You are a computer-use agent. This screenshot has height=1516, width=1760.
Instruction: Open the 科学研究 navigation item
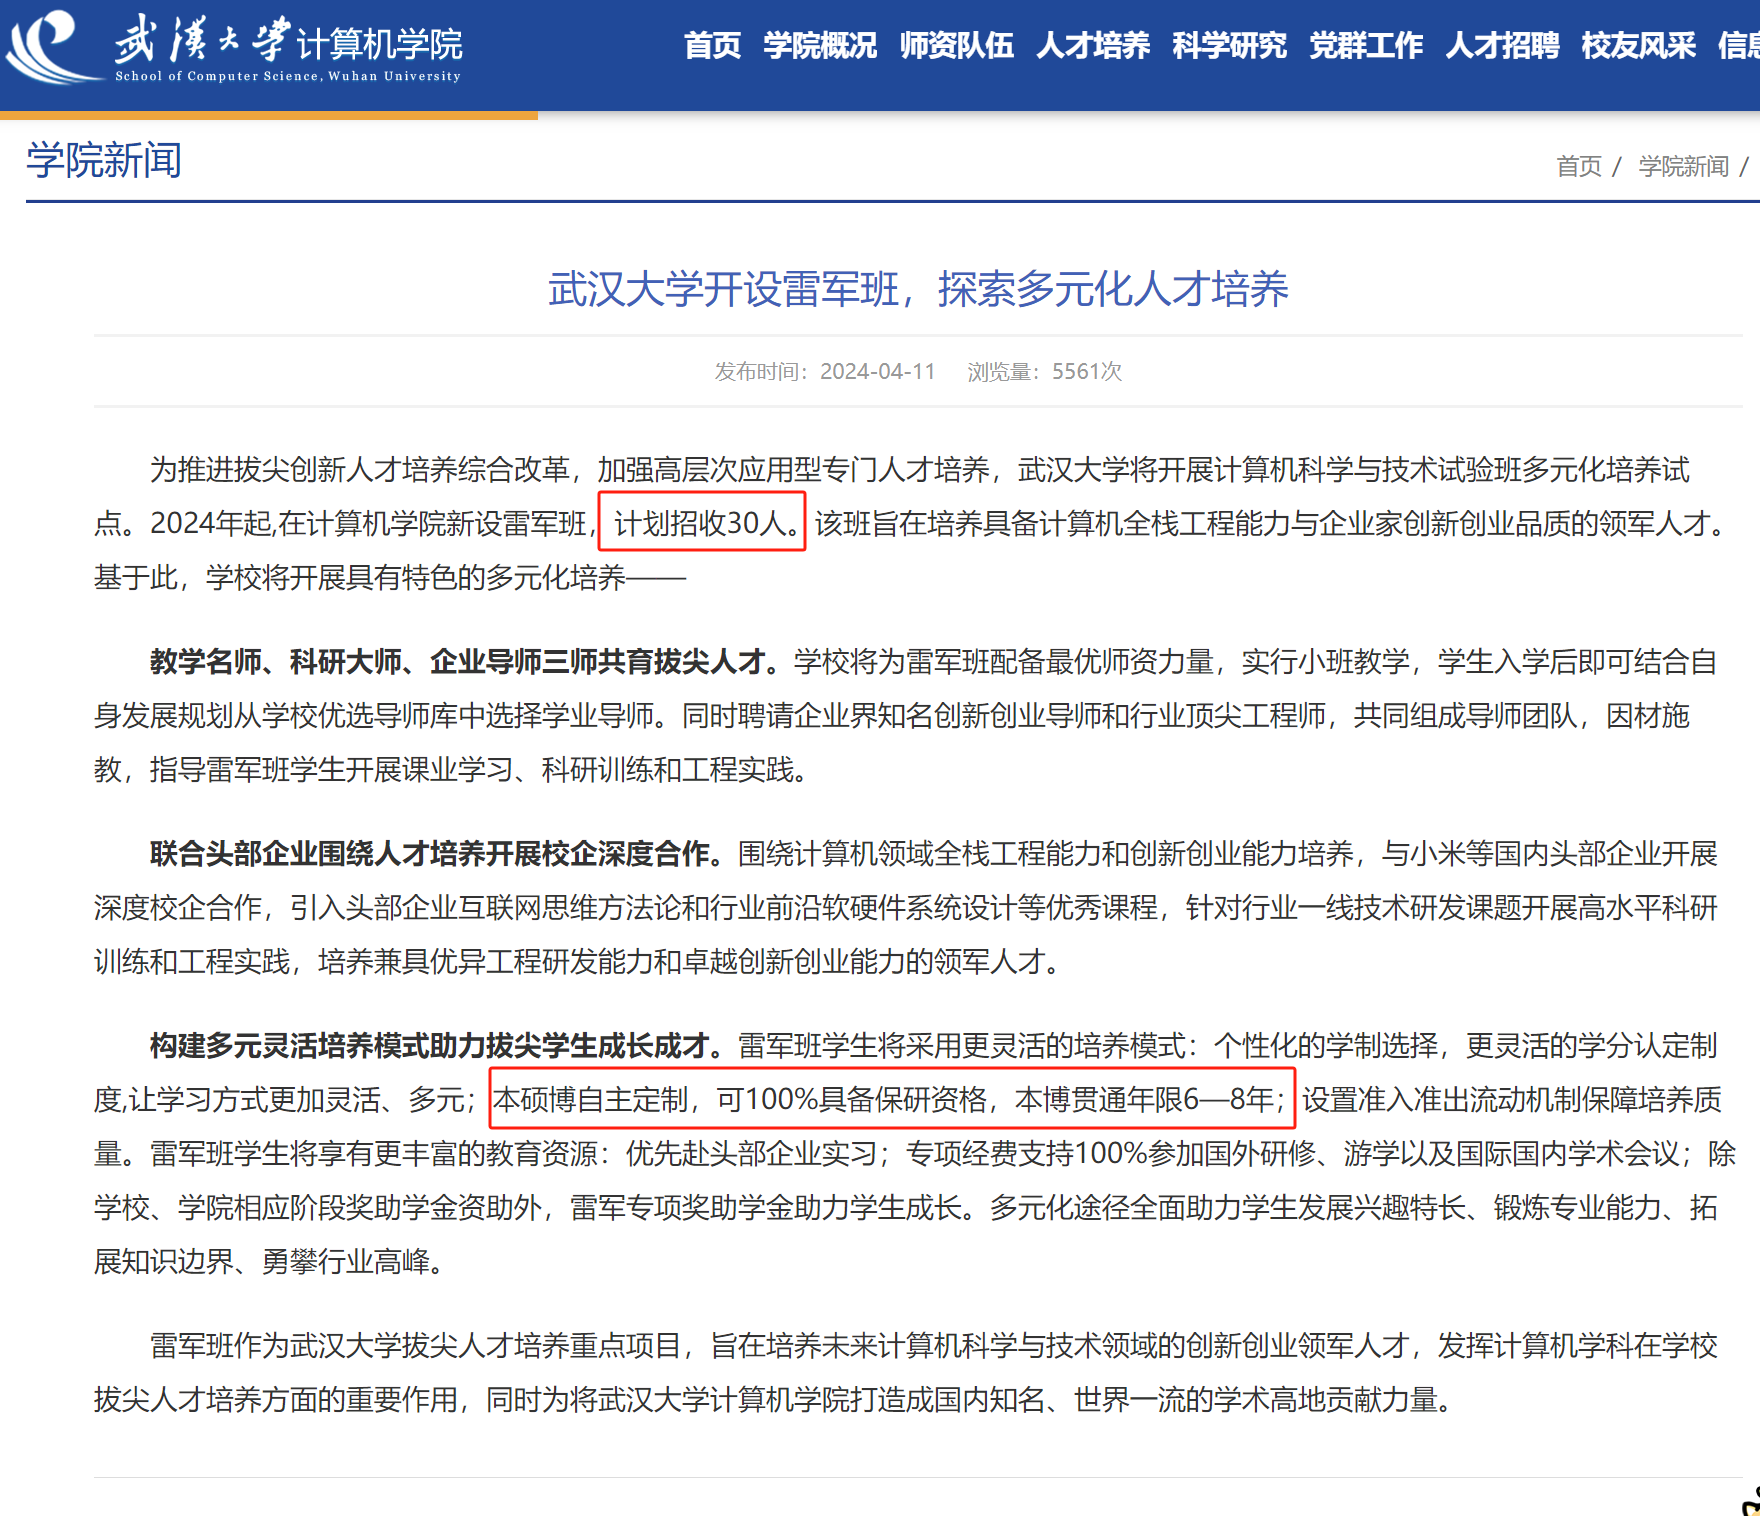coord(1229,46)
